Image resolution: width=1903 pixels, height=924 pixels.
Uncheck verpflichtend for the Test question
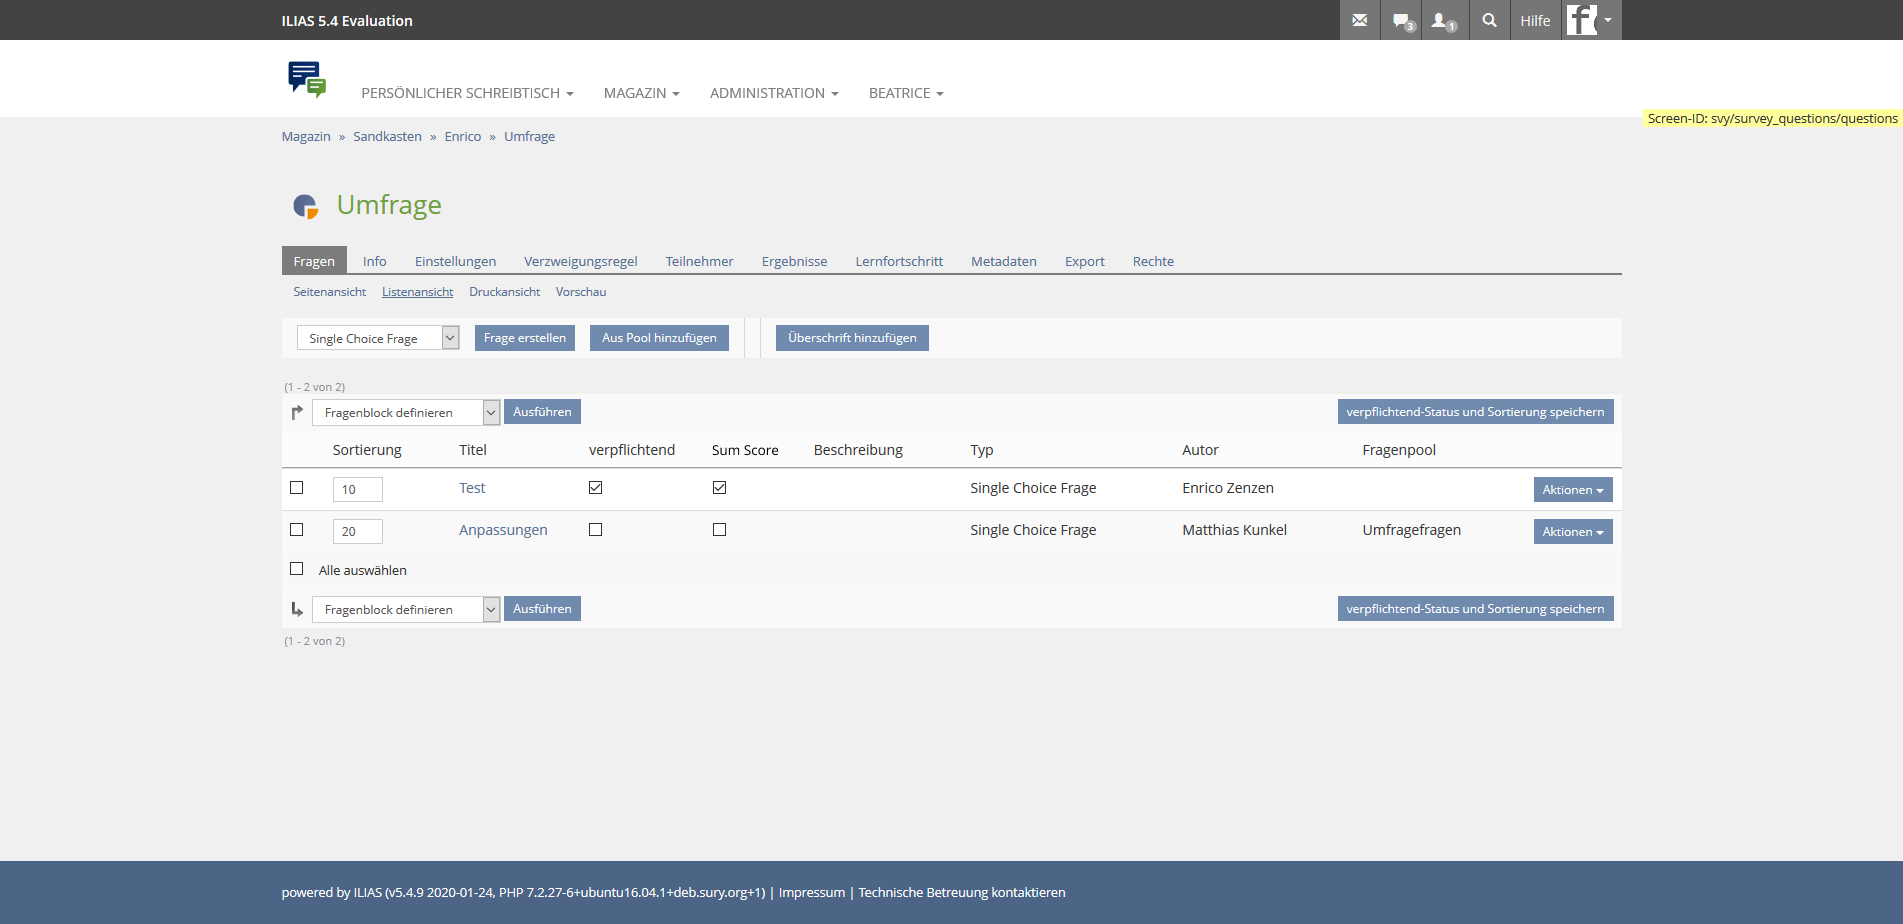[x=595, y=488]
